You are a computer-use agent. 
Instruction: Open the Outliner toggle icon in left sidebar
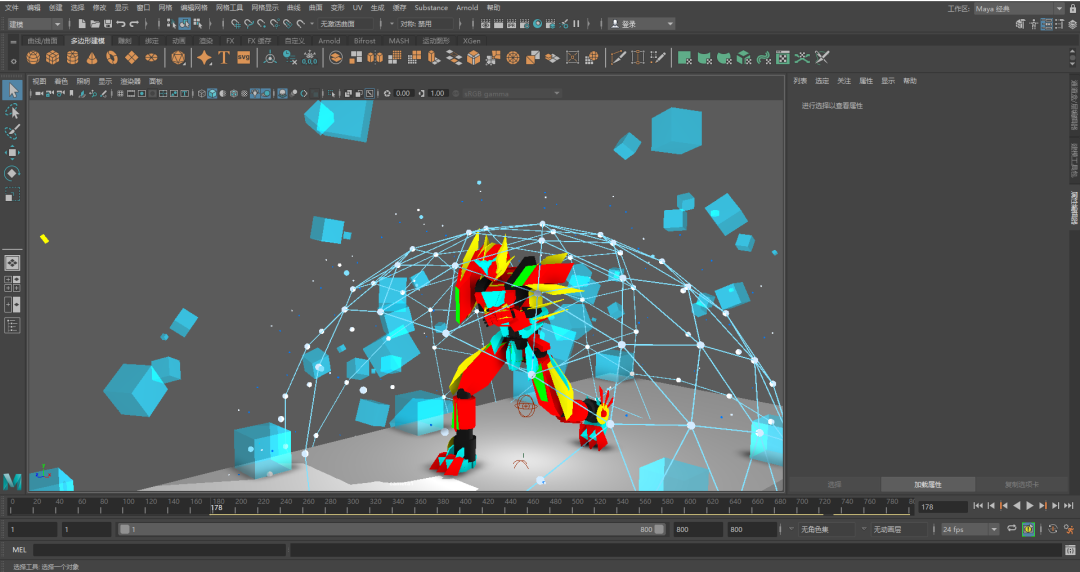pyautogui.click(x=12, y=325)
